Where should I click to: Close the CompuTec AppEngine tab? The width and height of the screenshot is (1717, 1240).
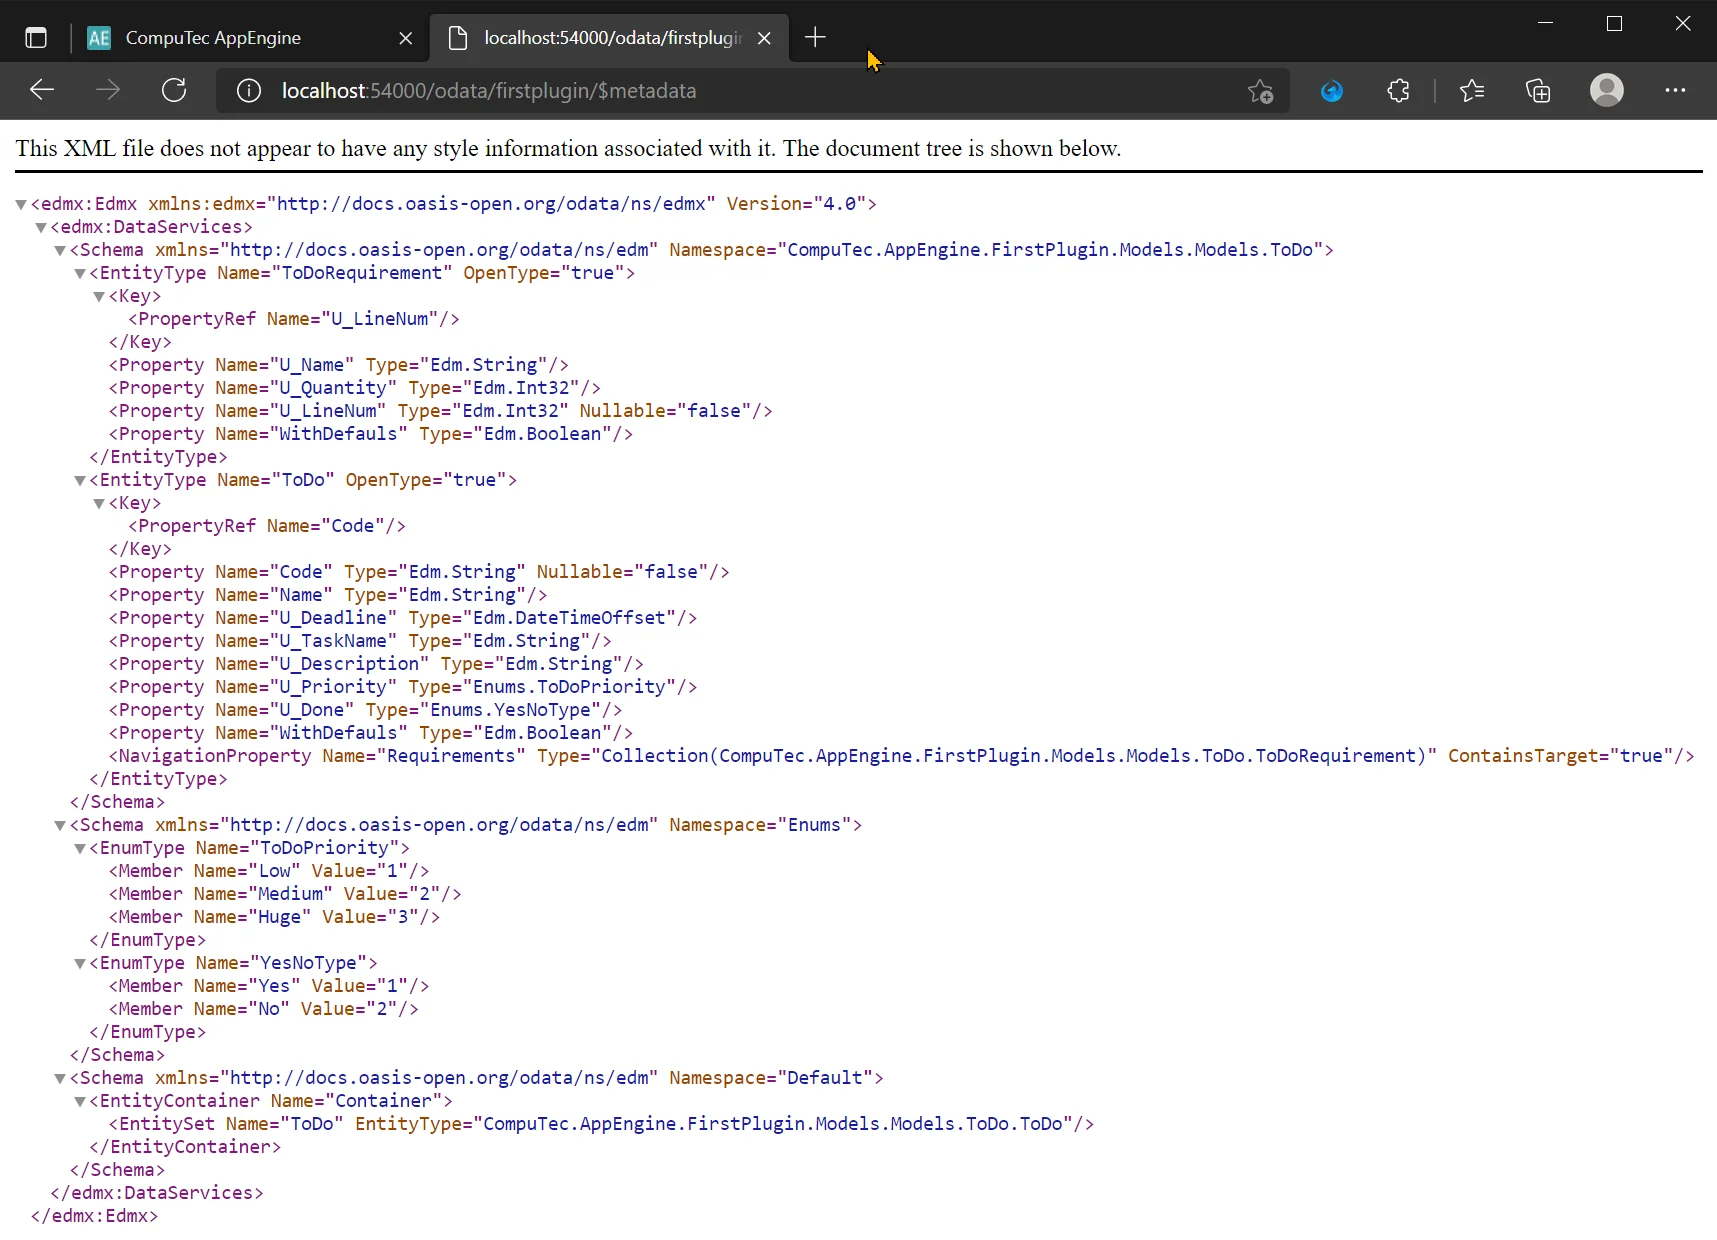click(x=405, y=38)
